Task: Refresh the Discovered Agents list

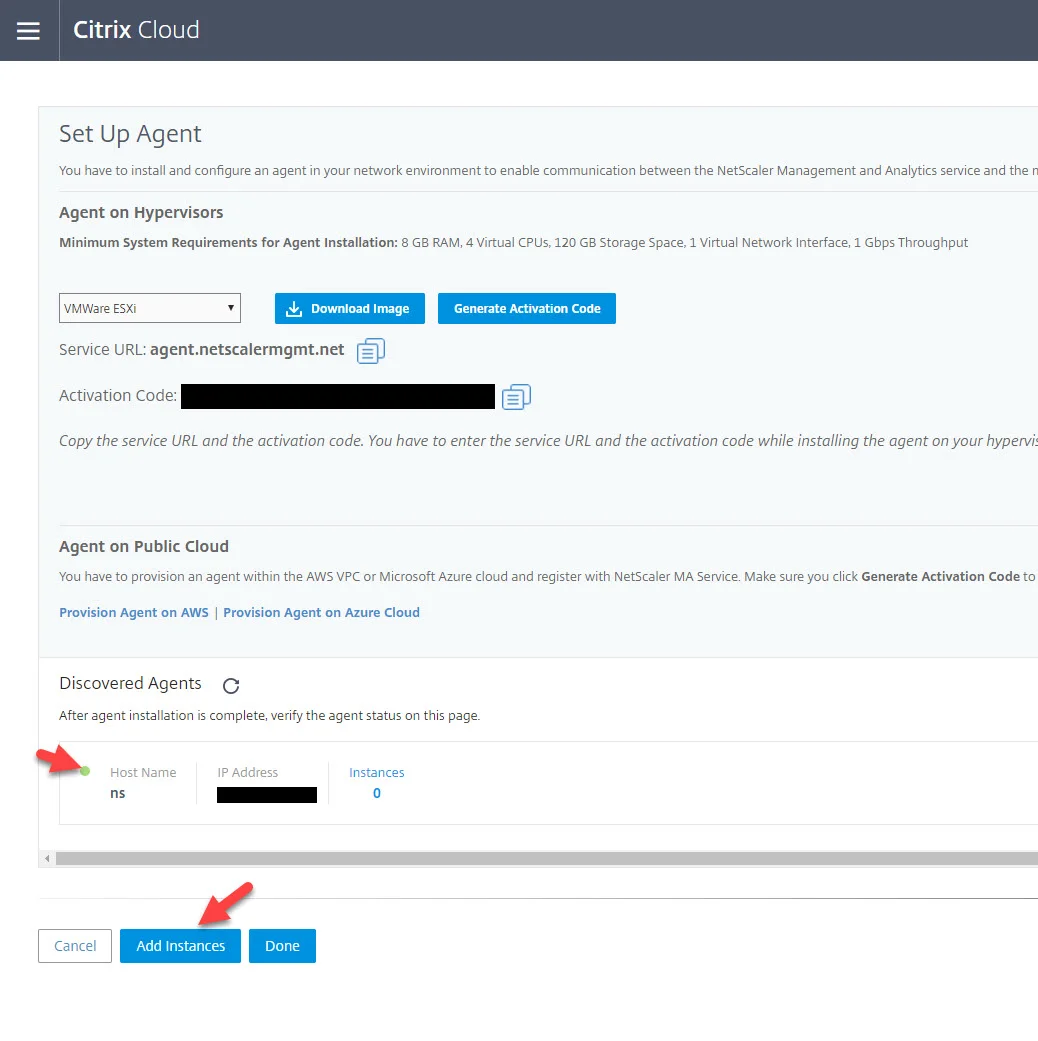Action: tap(231, 686)
